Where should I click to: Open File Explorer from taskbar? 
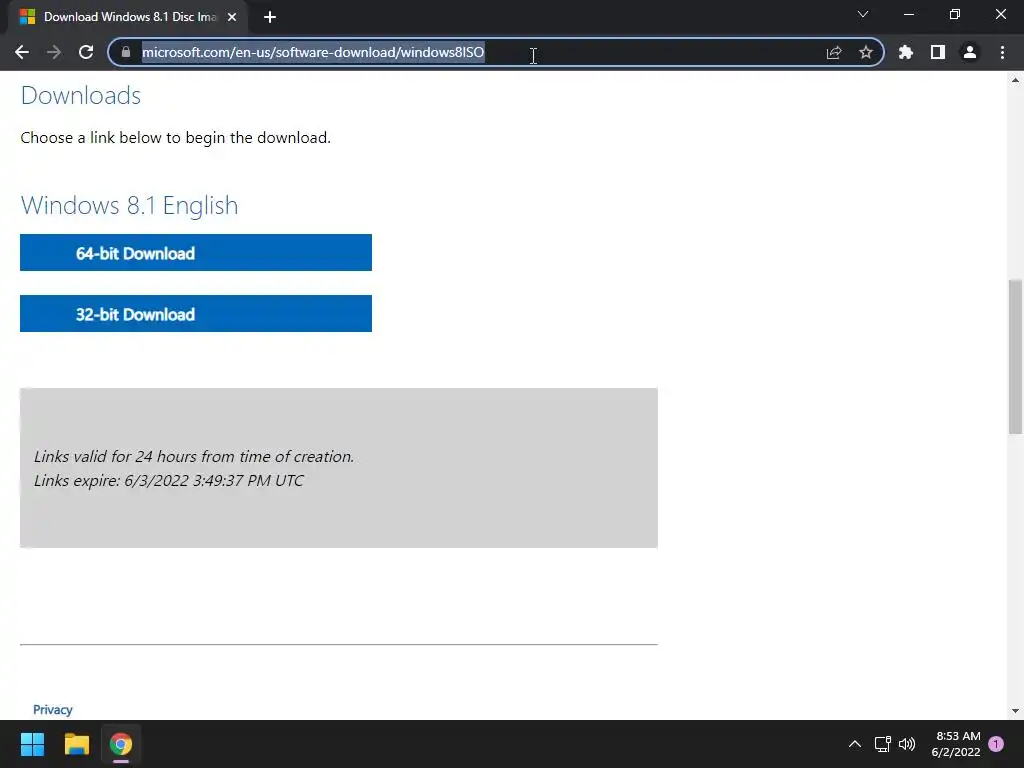click(x=76, y=744)
